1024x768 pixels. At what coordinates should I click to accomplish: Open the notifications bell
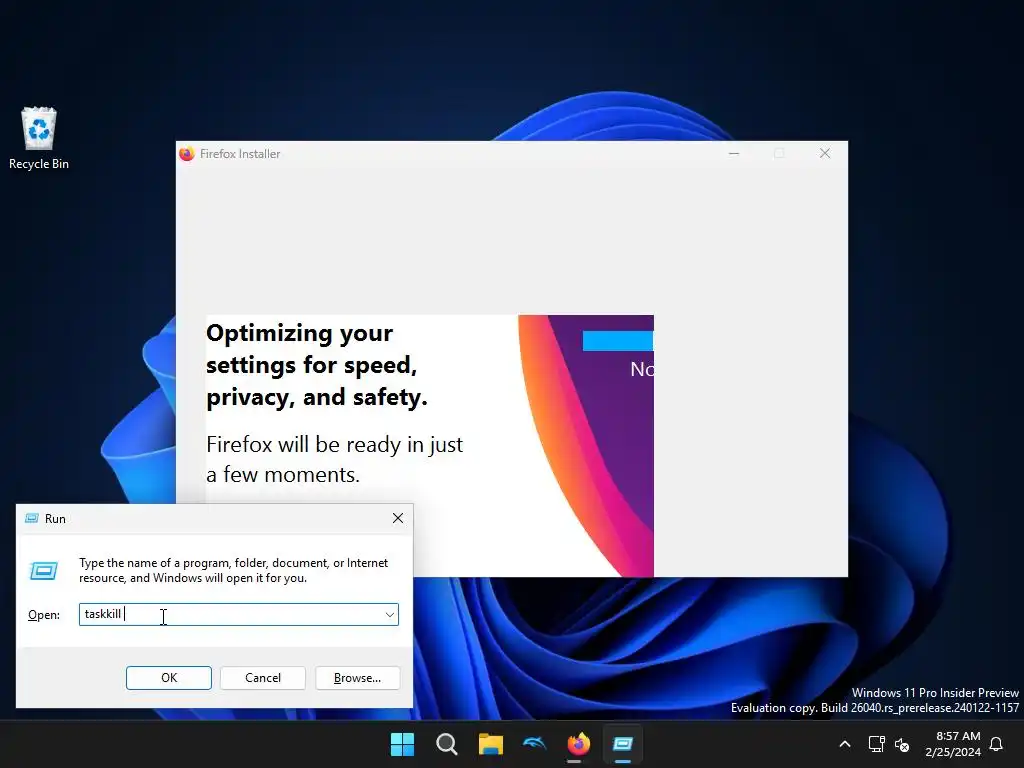pyautogui.click(x=996, y=744)
